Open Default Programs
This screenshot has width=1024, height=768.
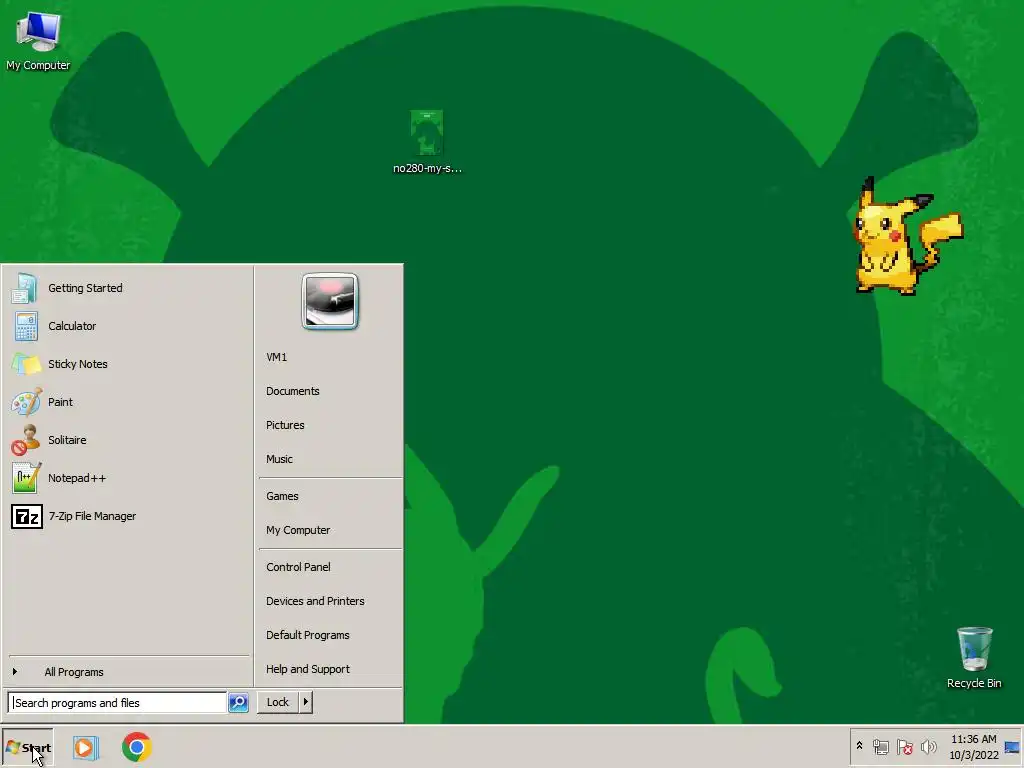click(x=308, y=635)
